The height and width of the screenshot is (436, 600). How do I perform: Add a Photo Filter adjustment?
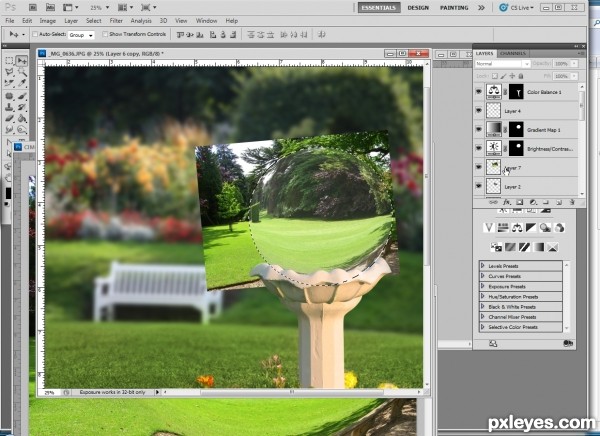[x=545, y=228]
